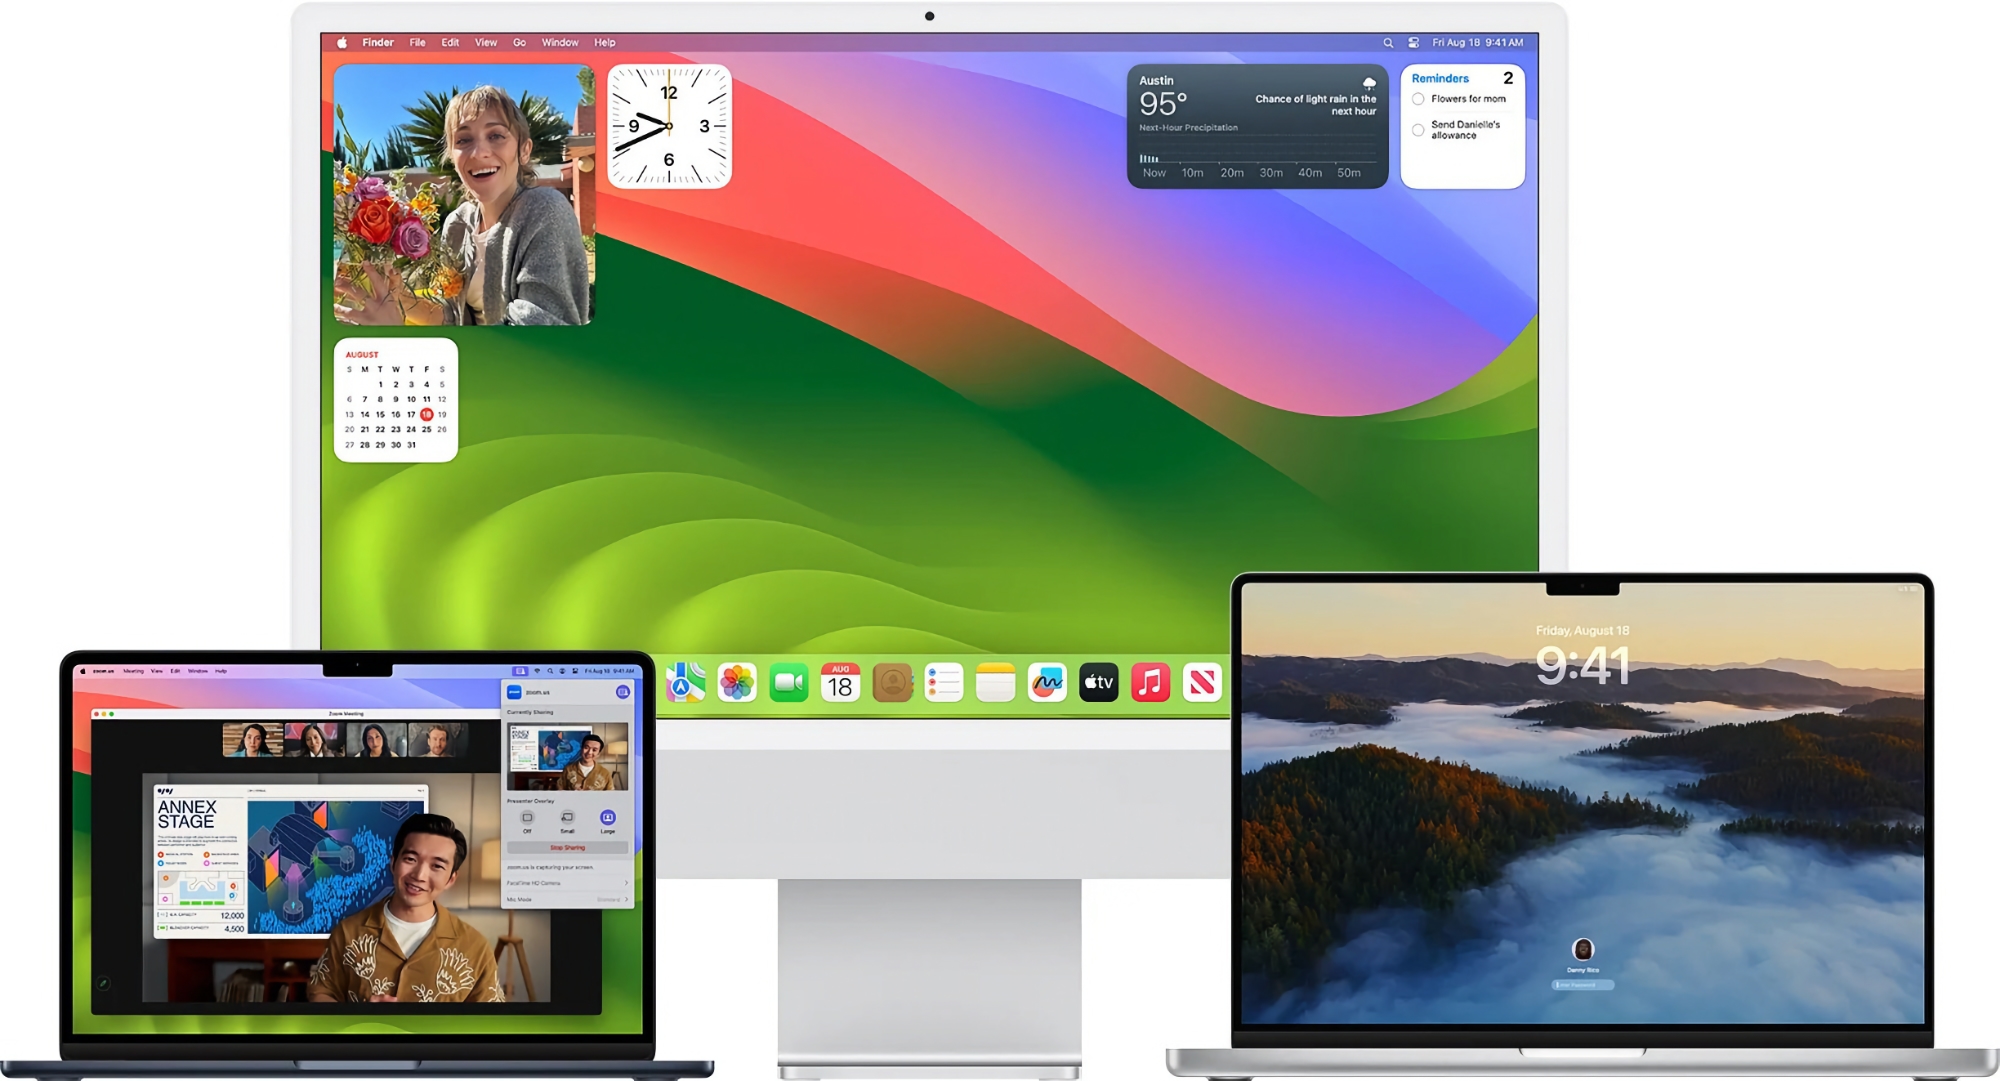Mark 'Send Danielle's allowance' reminder complete
2000x1081 pixels.
tap(1418, 130)
